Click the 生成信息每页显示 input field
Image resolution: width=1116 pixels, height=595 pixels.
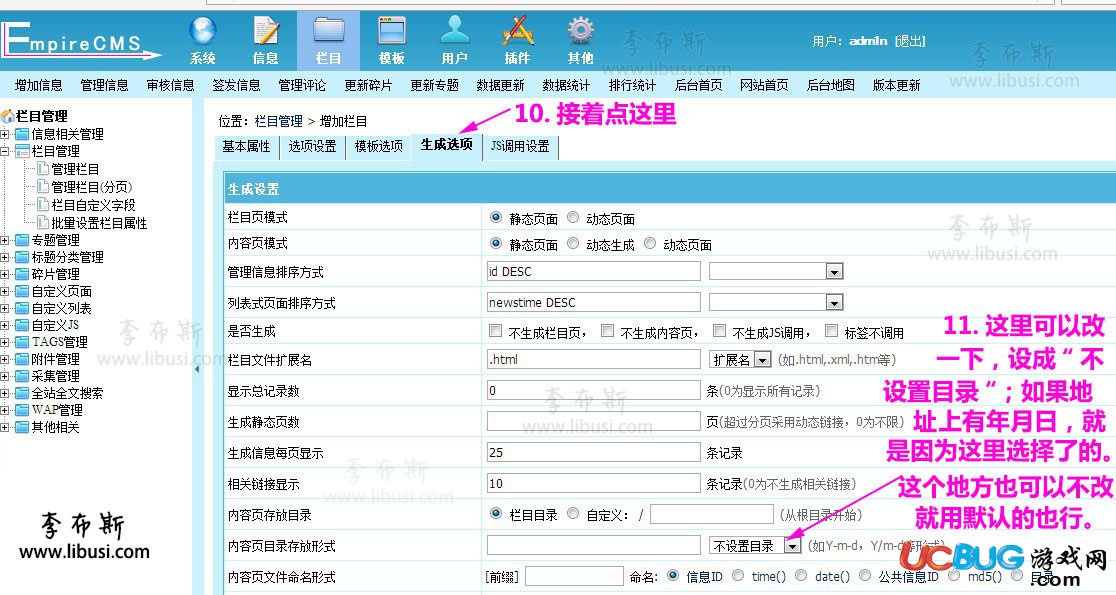pyautogui.click(x=594, y=453)
